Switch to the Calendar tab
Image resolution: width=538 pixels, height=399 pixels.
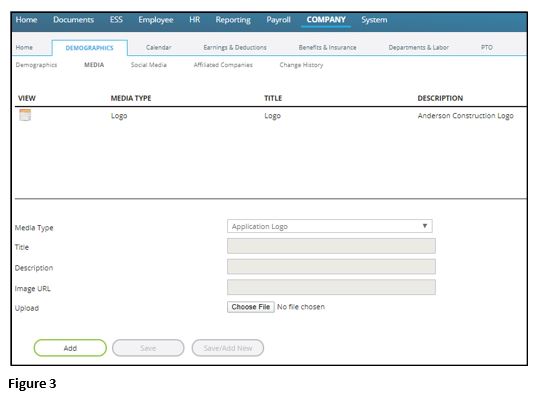click(159, 47)
